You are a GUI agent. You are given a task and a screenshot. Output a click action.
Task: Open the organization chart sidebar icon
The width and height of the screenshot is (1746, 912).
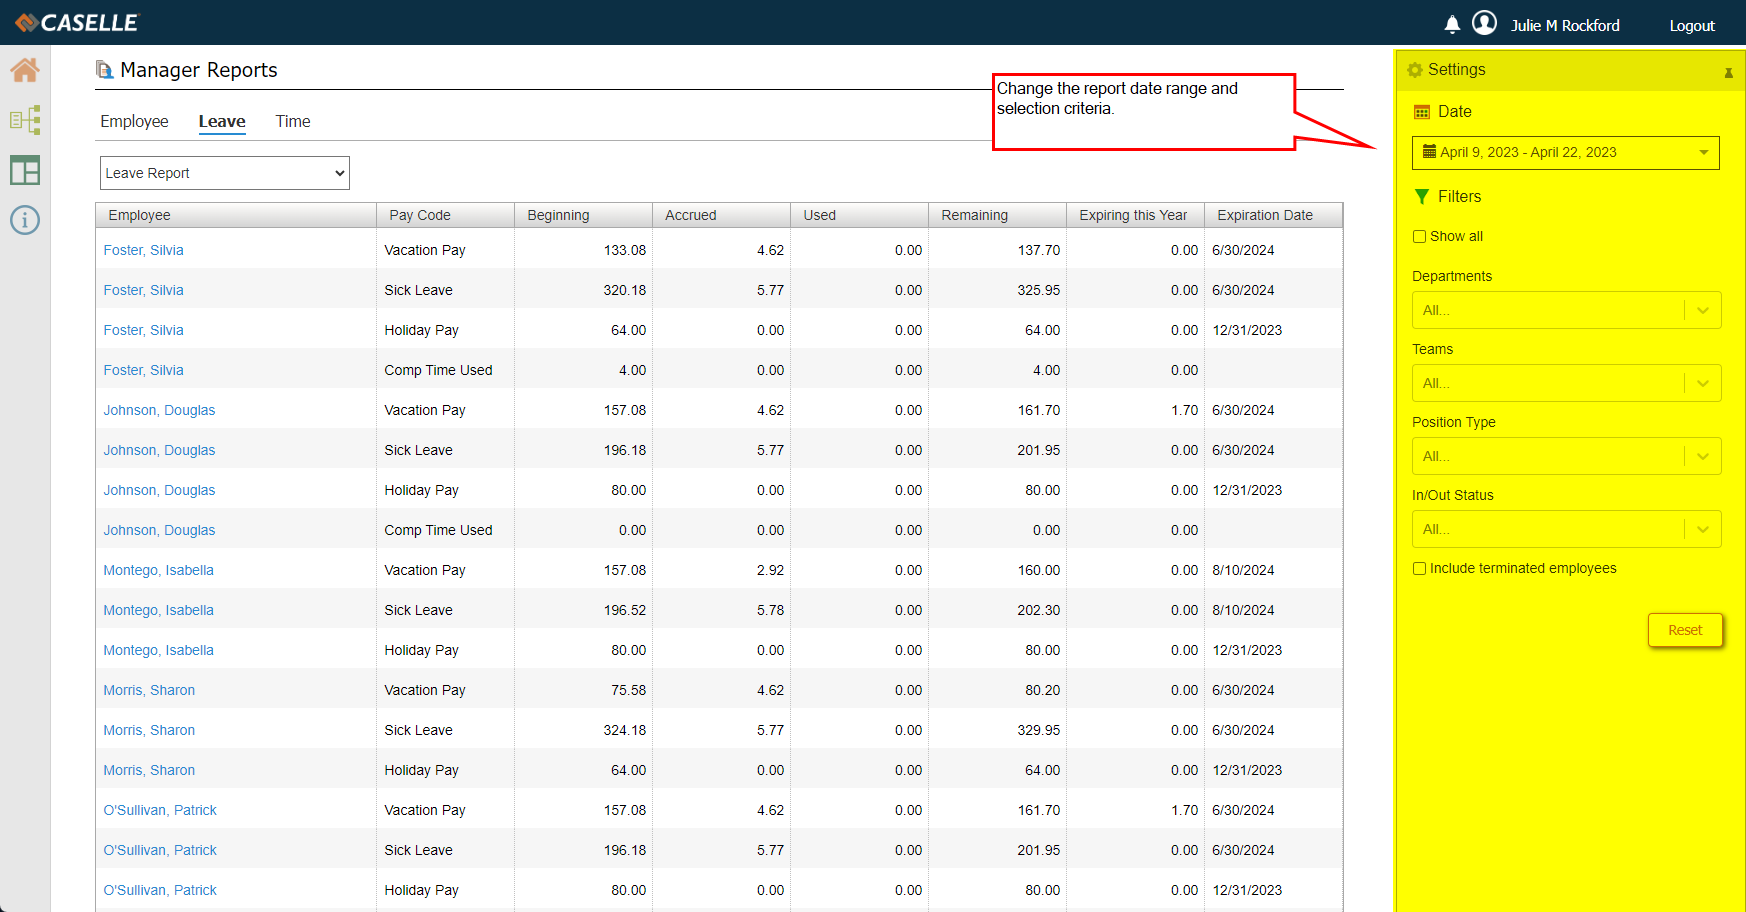point(25,120)
